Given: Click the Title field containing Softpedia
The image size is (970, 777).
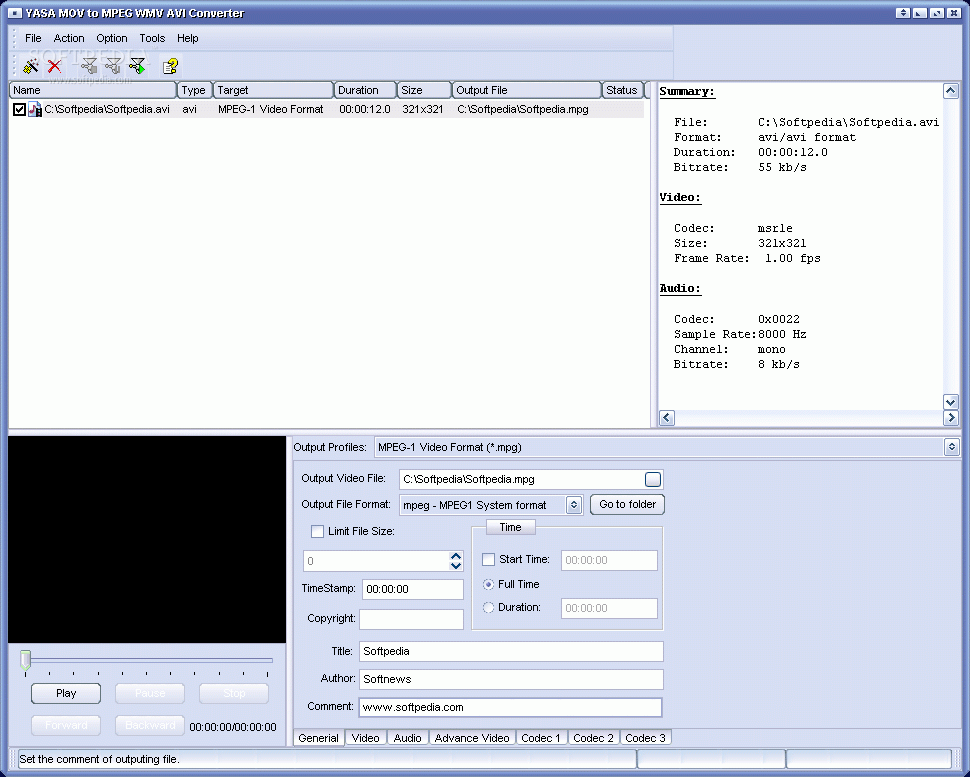Looking at the screenshot, I should click(511, 651).
